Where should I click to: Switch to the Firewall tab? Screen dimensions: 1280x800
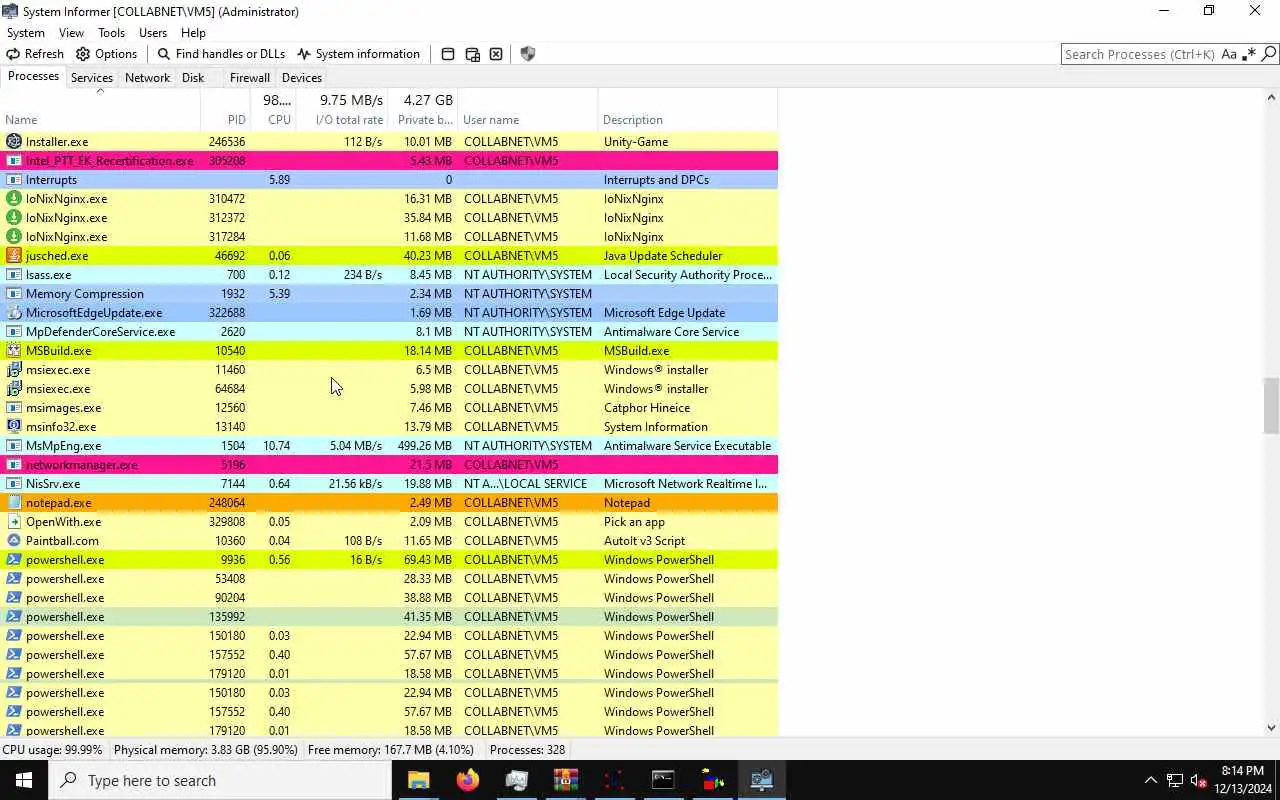tap(249, 78)
